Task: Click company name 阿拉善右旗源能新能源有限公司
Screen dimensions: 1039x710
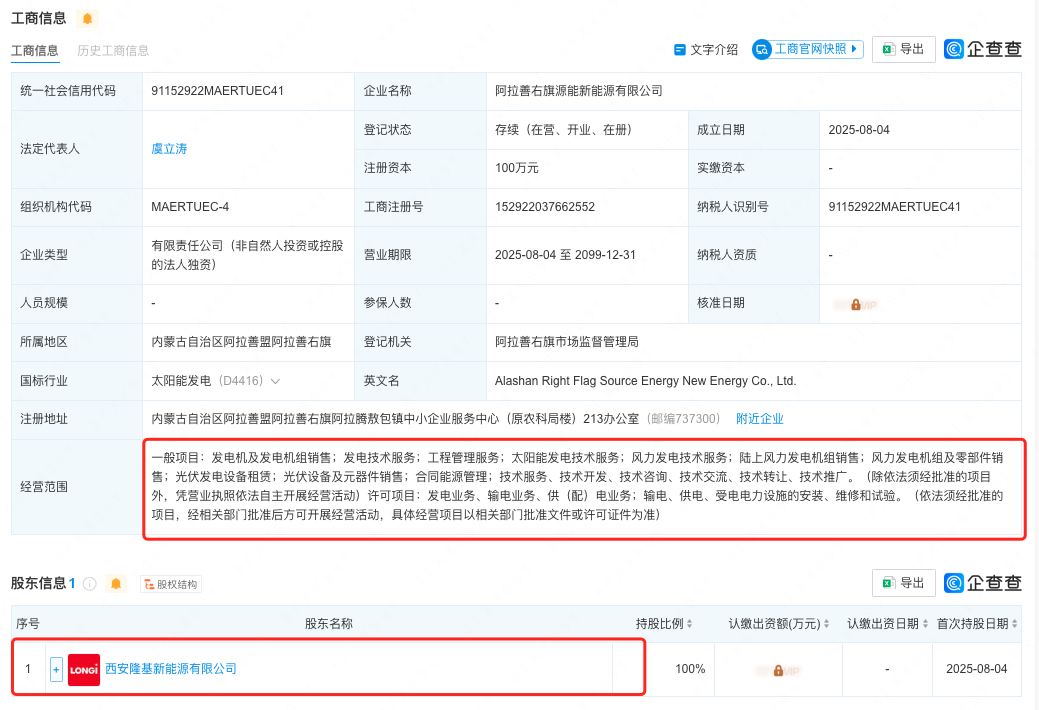Action: click(578, 91)
